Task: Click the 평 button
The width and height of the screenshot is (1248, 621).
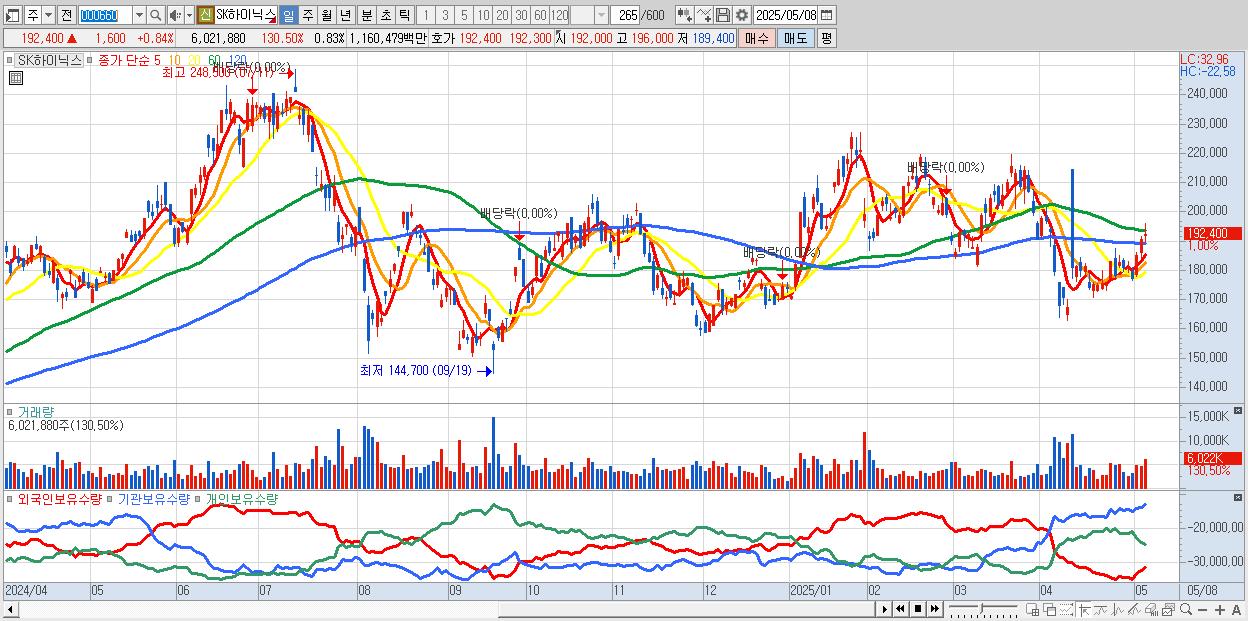Action: pos(826,38)
